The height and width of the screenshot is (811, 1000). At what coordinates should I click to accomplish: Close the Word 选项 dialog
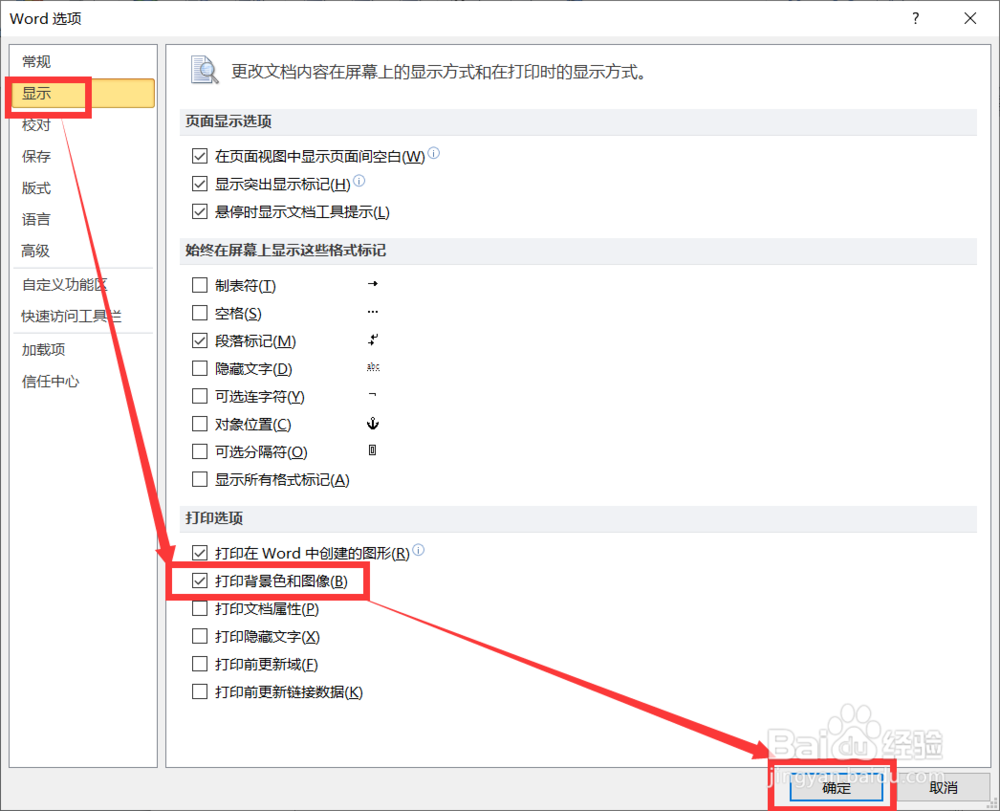pos(970,18)
